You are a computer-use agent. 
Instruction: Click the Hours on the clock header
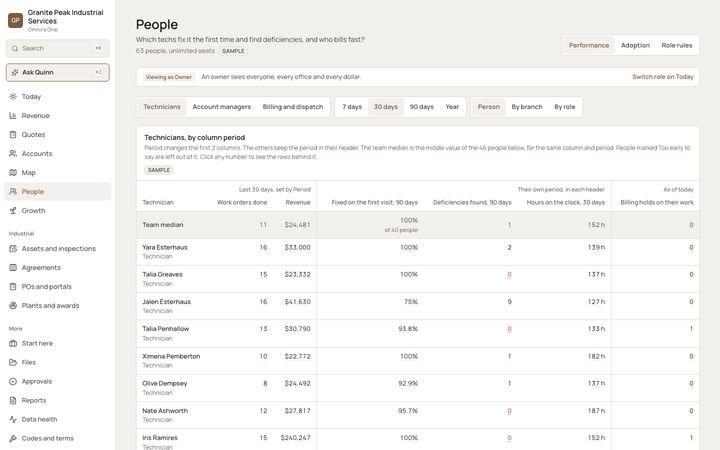pos(566,202)
